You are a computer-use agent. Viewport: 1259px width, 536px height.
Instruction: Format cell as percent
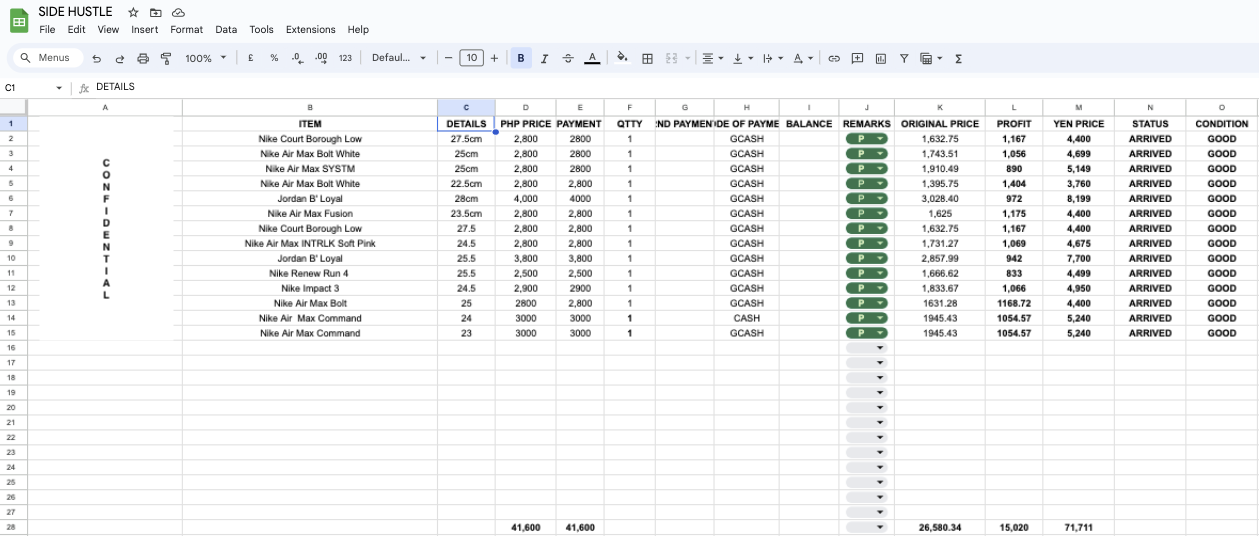click(x=274, y=58)
